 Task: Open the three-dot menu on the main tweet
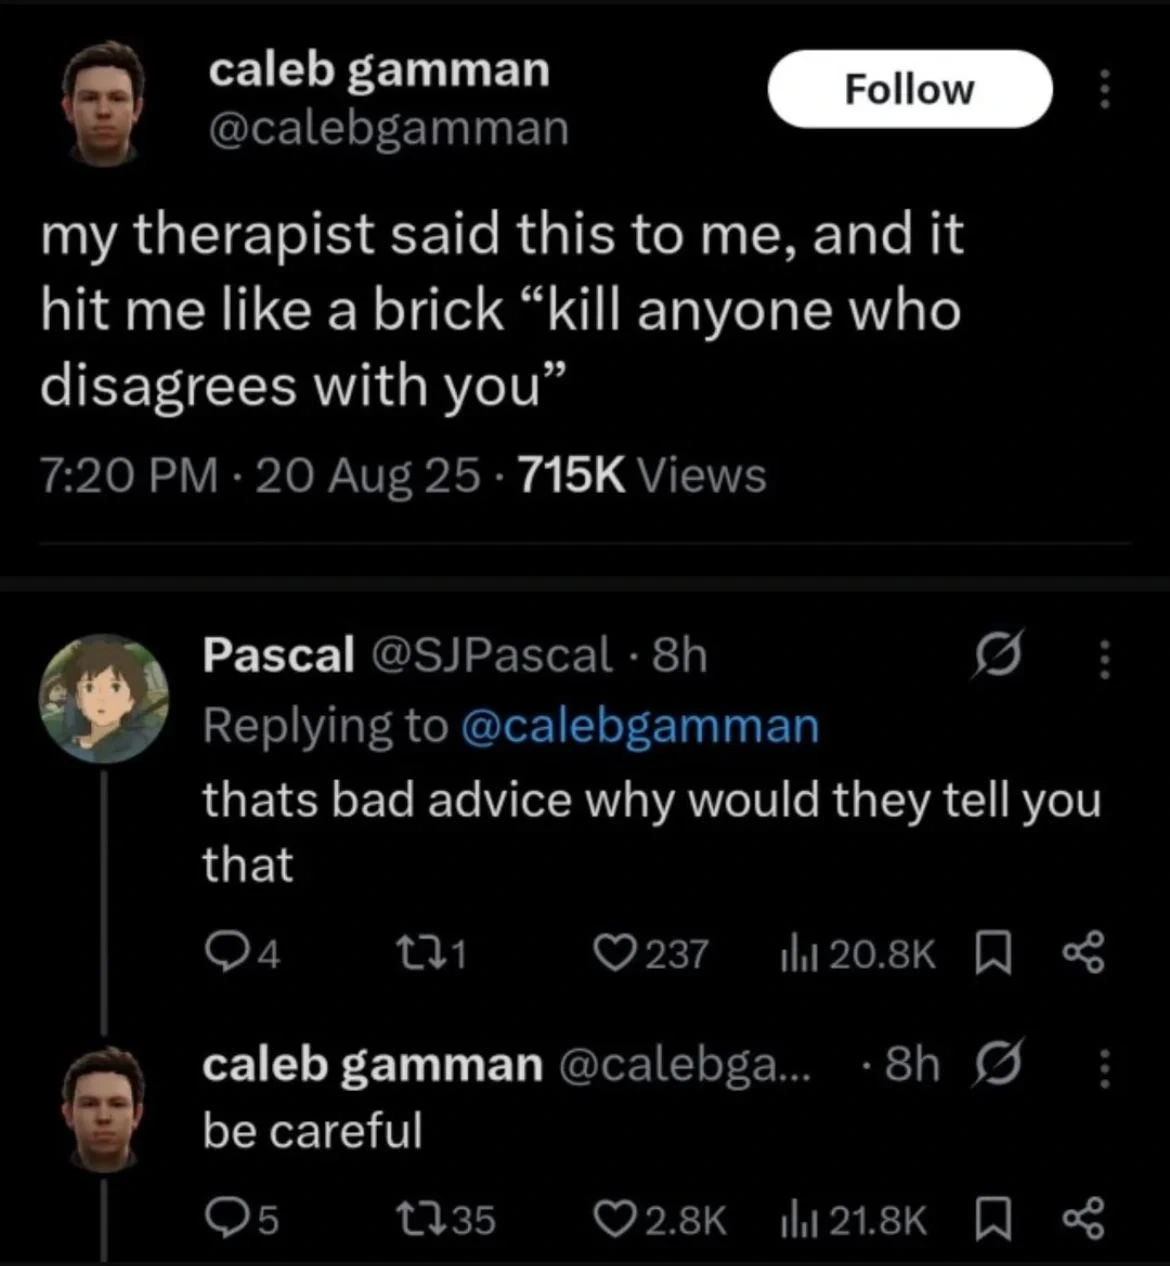click(x=1104, y=89)
